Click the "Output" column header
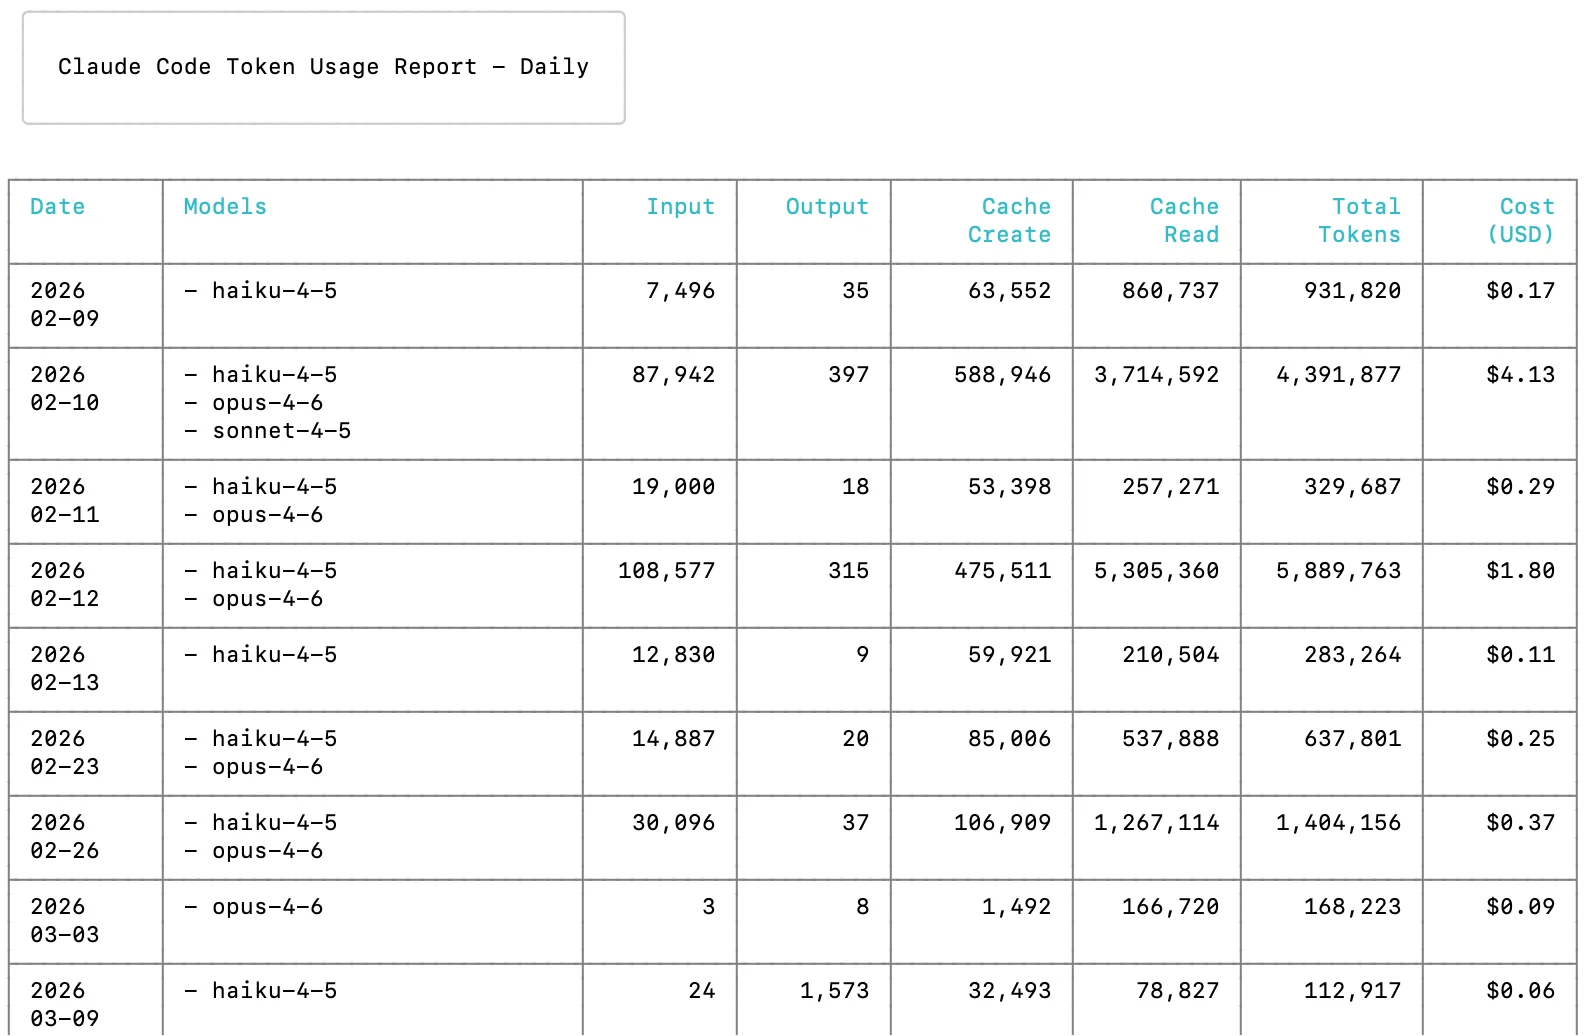The height and width of the screenshot is (1036, 1584). pos(827,207)
